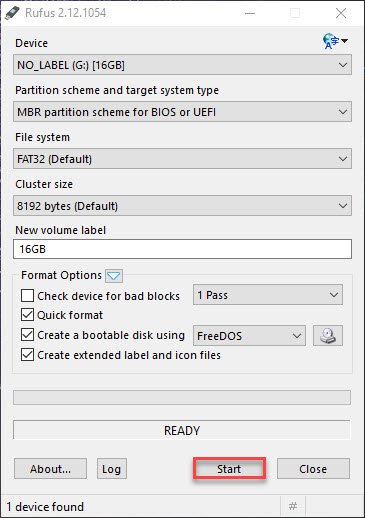Screen dimensions: 365x518
Task: Click the disk image select icon button
Action: tap(328, 336)
